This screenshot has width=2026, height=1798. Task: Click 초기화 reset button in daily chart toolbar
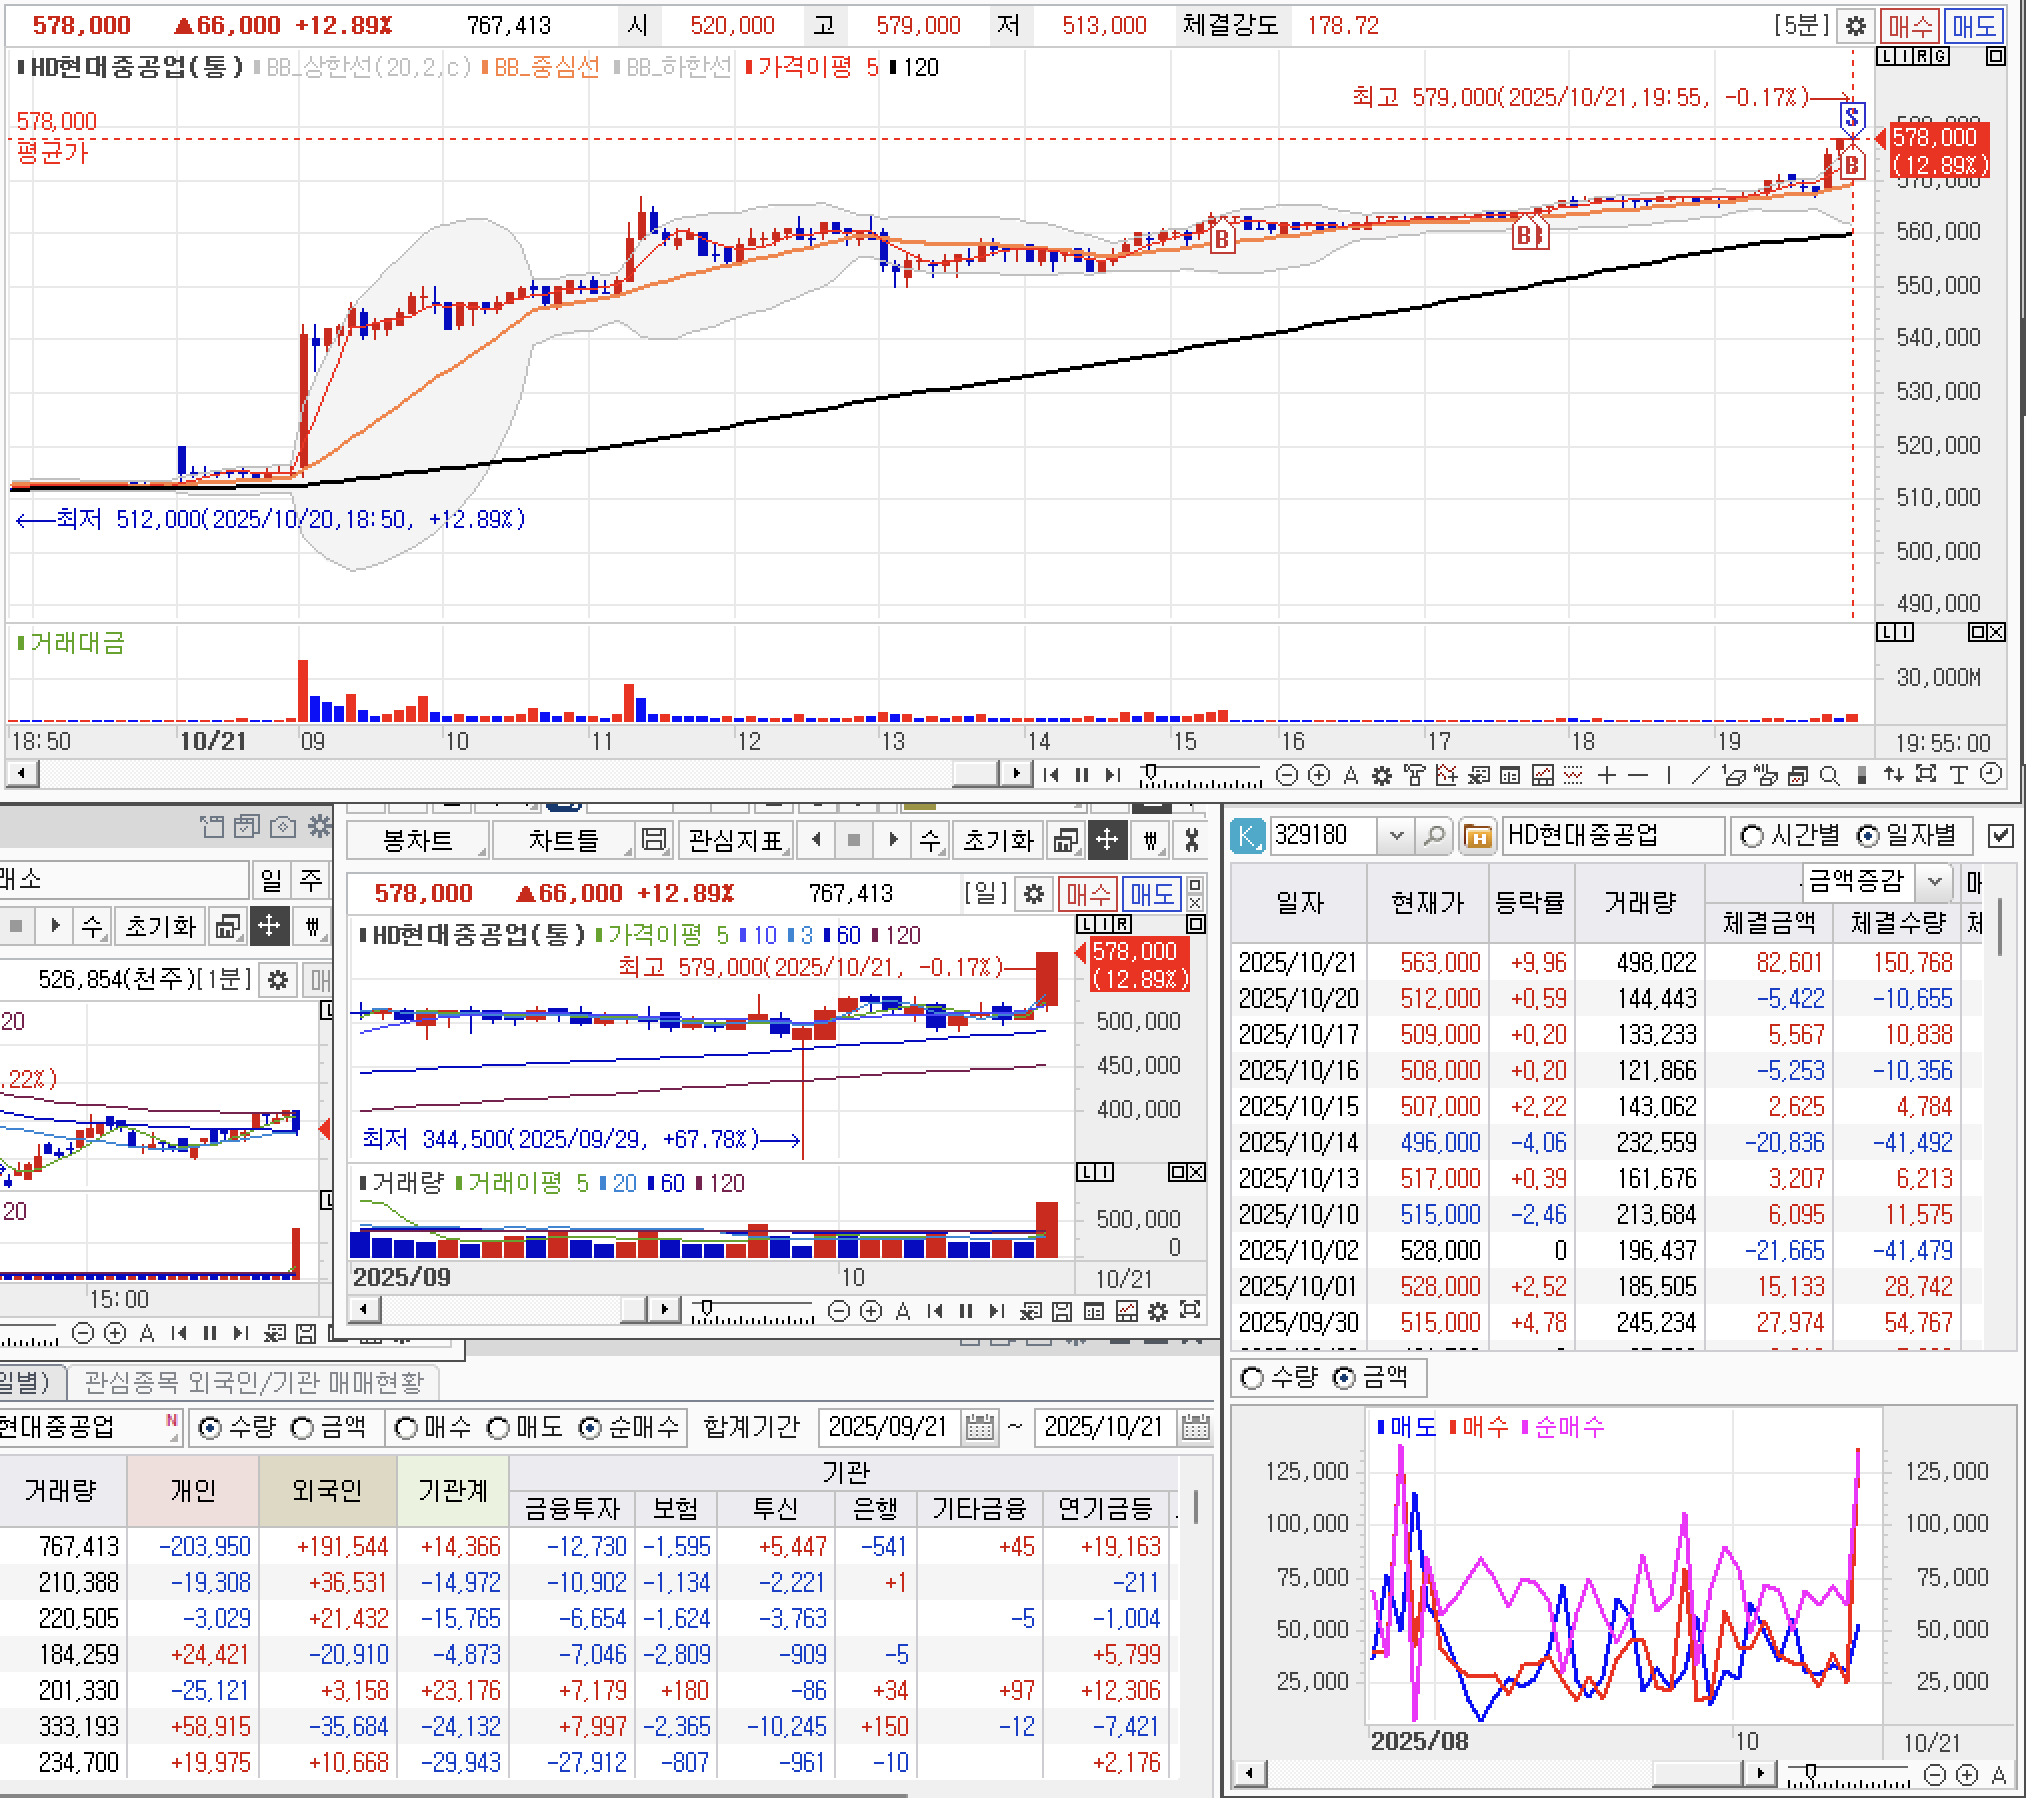(997, 841)
